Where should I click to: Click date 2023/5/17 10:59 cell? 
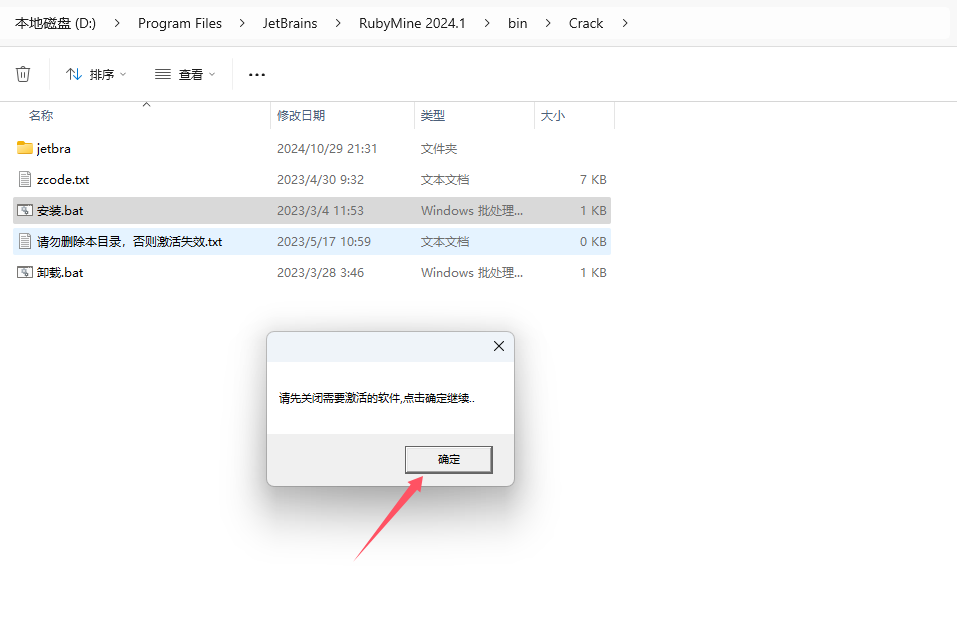click(324, 242)
